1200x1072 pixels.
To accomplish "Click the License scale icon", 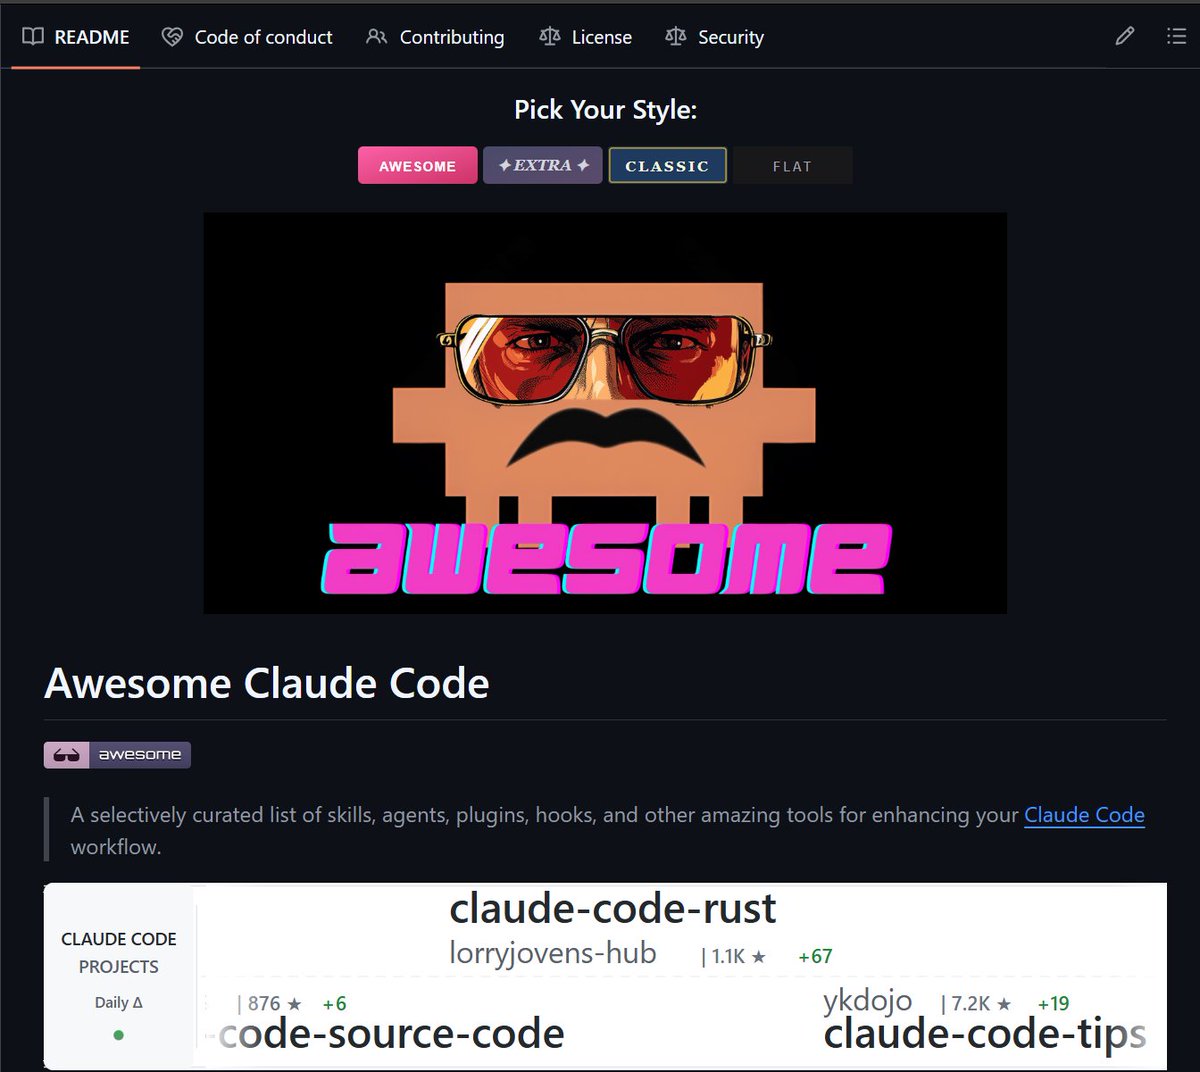I will click(x=549, y=37).
